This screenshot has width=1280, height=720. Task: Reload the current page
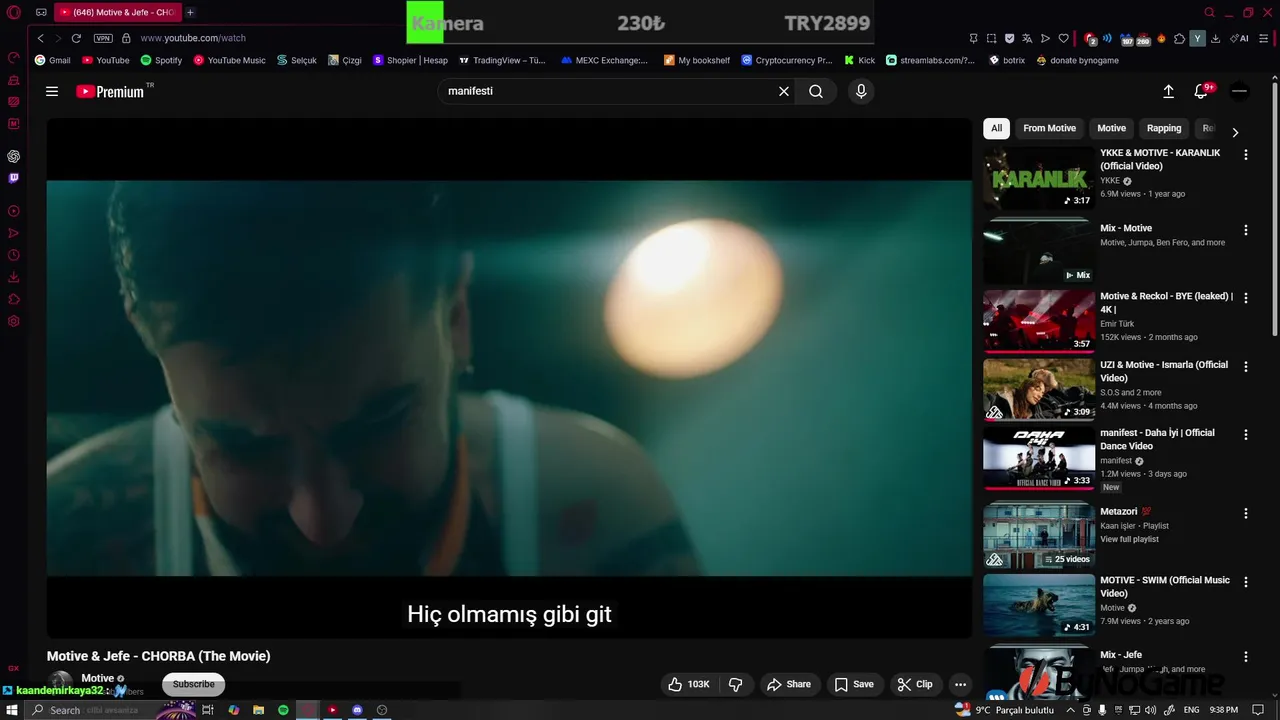point(76,38)
